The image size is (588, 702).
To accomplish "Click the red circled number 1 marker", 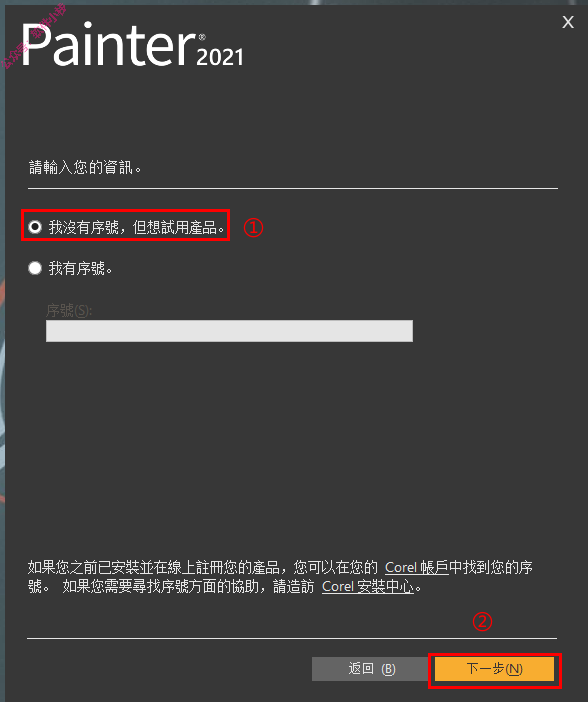I will click(x=253, y=227).
